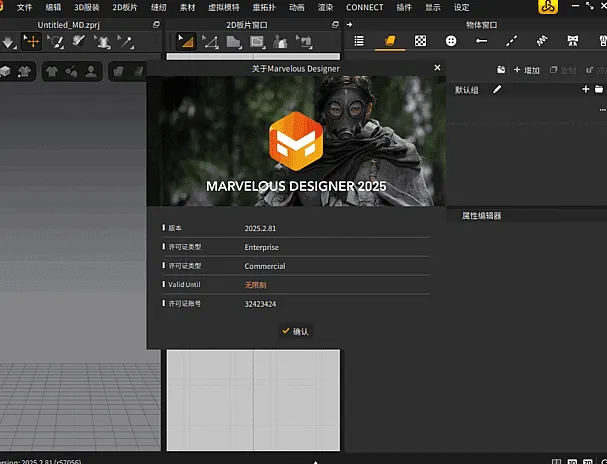The height and width of the screenshot is (464, 607).
Task: Close the 关于Marvelous Designer dialog
Action: click(437, 68)
